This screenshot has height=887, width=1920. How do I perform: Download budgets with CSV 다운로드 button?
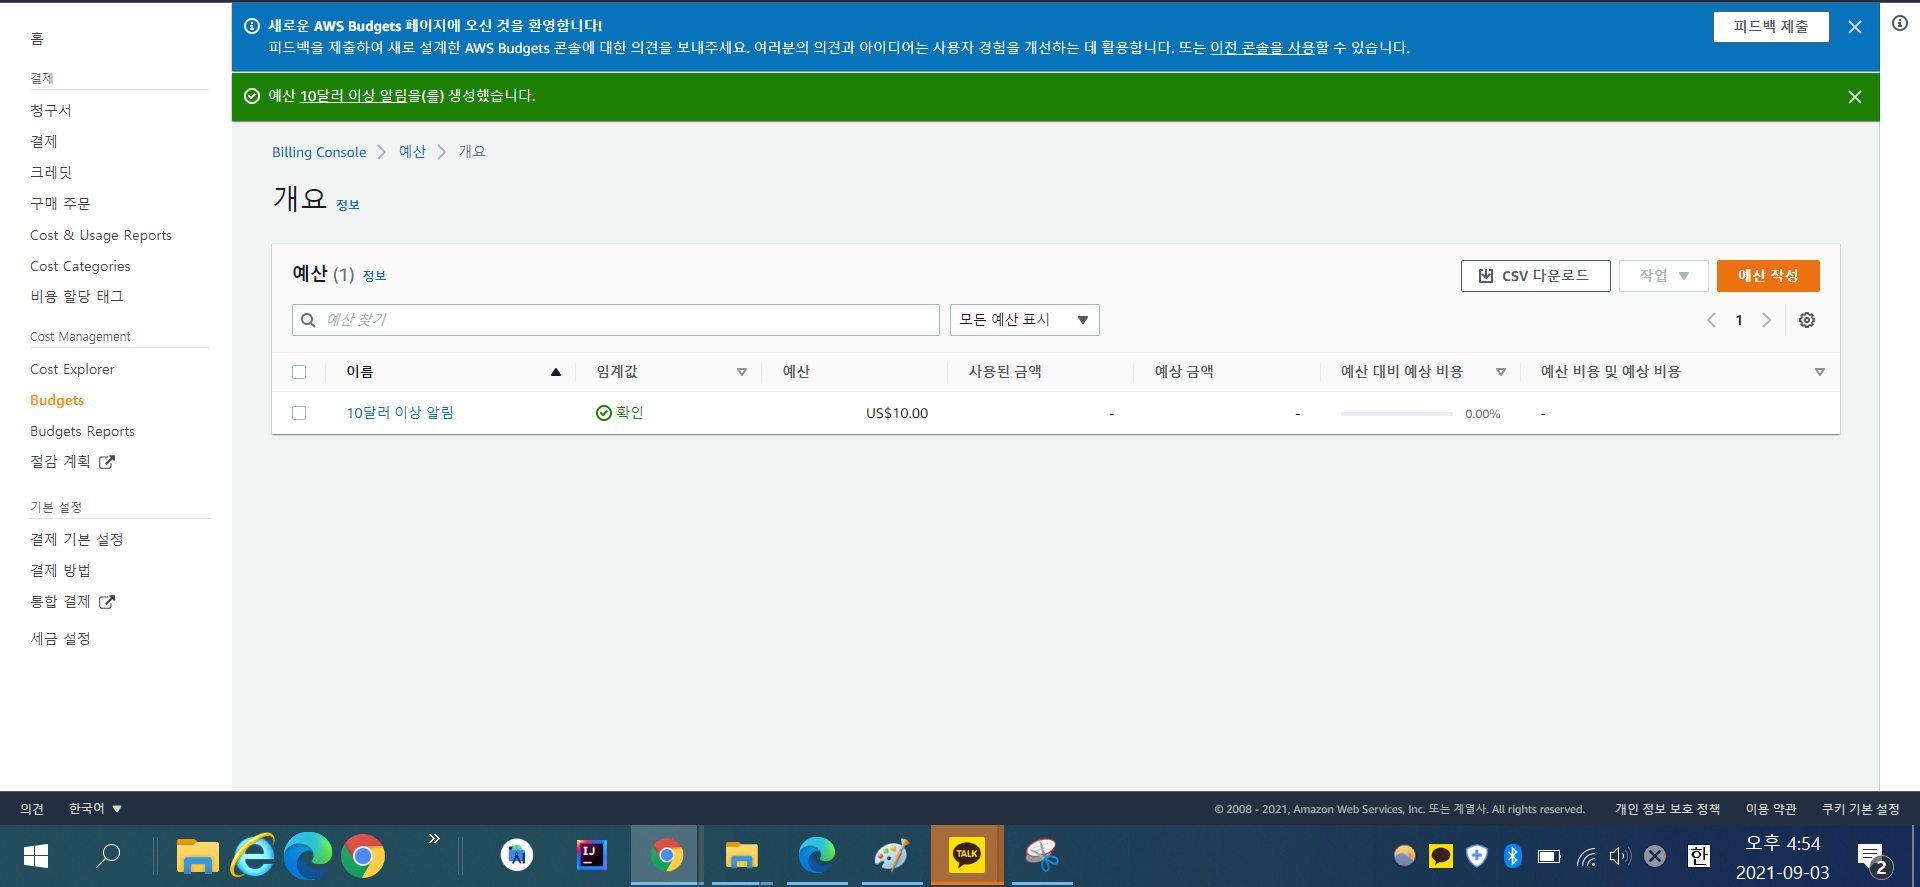click(x=1535, y=276)
